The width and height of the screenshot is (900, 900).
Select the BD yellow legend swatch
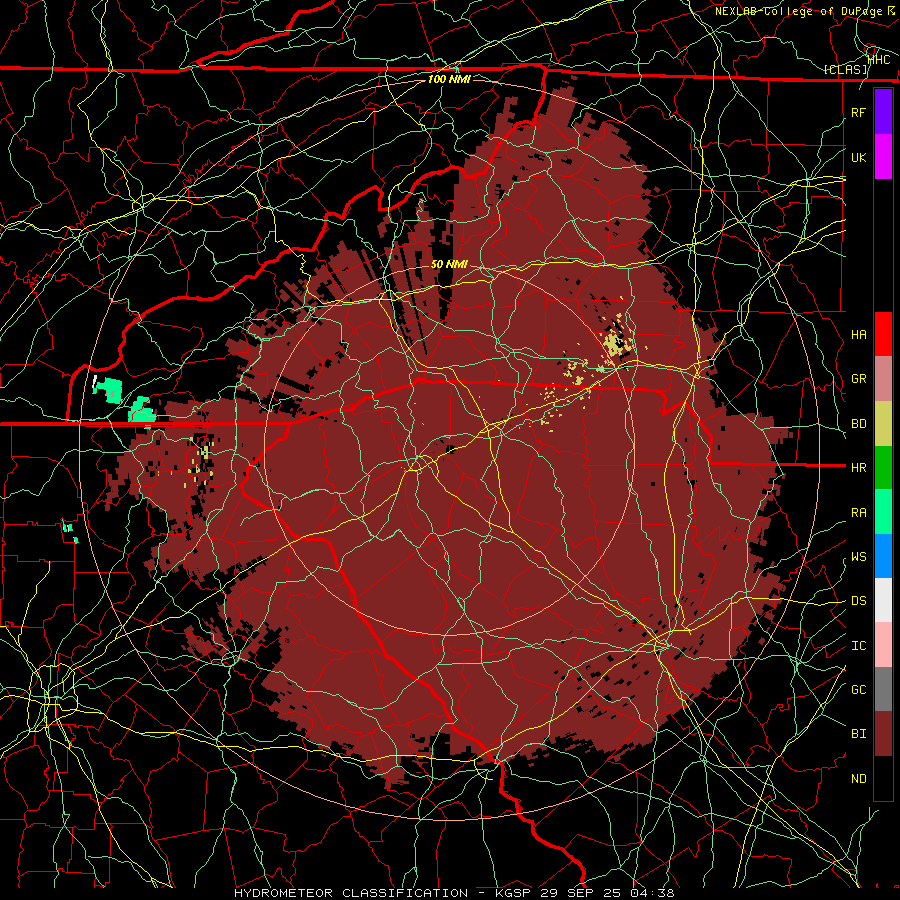[883, 423]
